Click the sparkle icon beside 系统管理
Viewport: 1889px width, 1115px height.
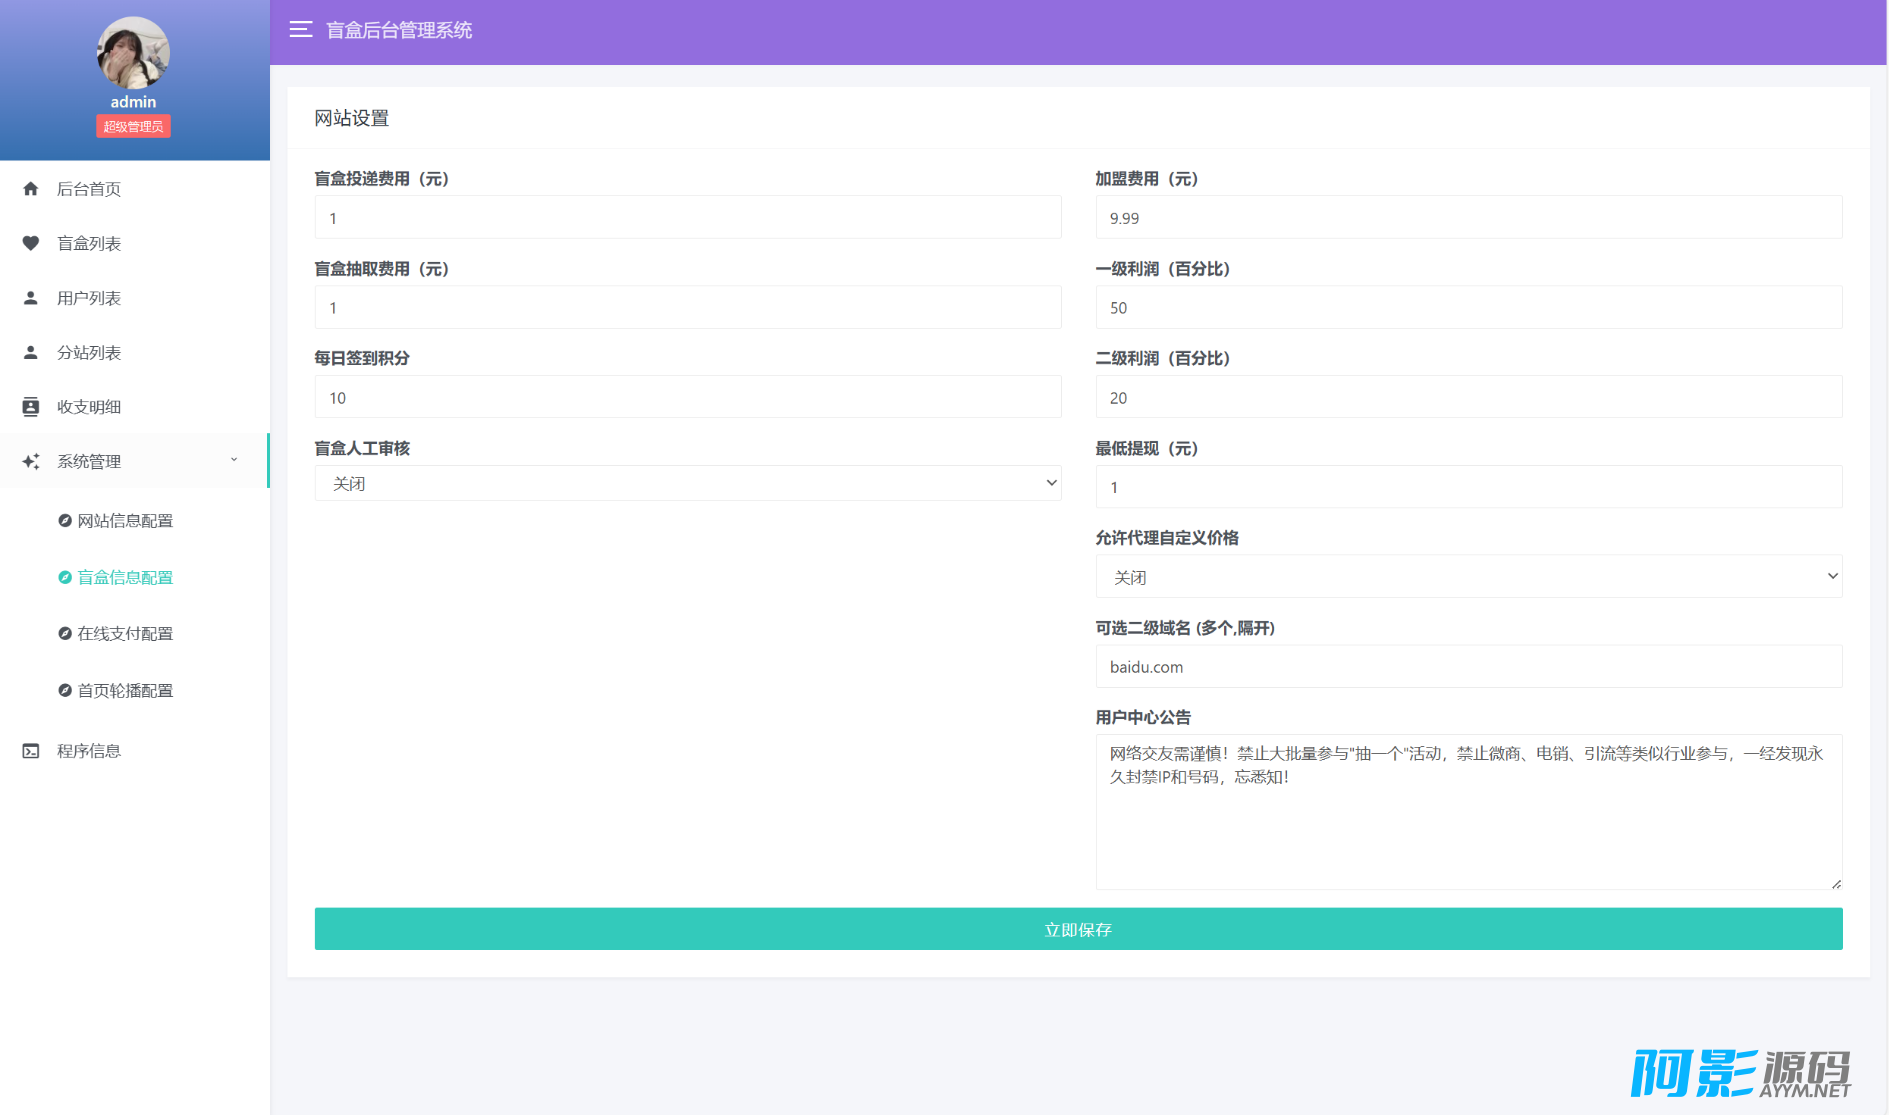coord(31,461)
